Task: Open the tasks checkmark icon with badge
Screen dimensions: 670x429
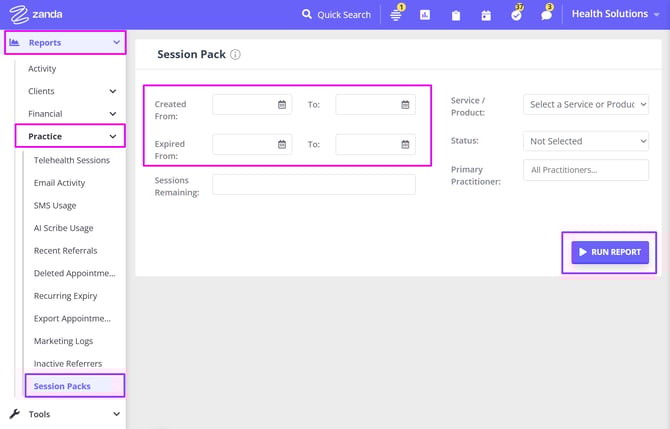Action: tap(516, 15)
